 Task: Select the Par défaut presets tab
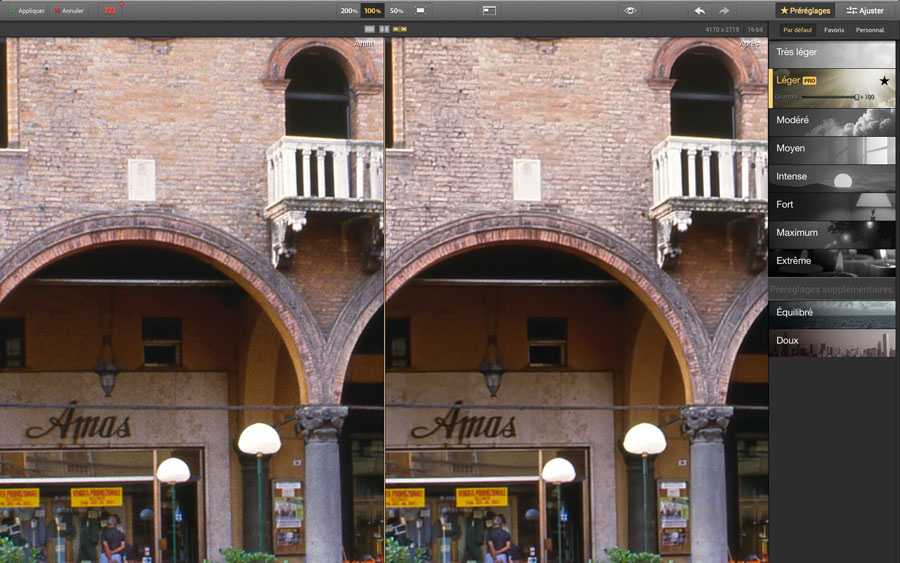(x=798, y=30)
